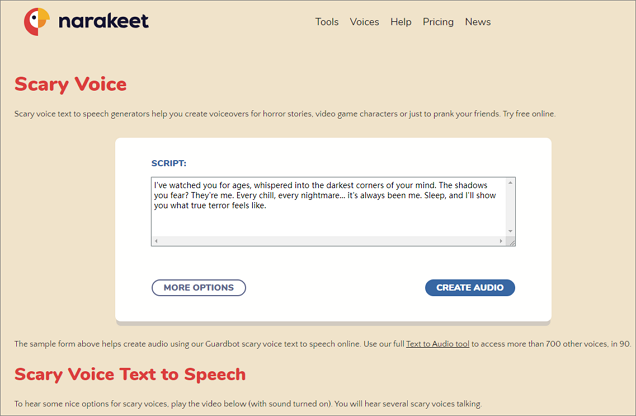
Task: Click the script box vertical scrollbar track
Action: coord(511,207)
